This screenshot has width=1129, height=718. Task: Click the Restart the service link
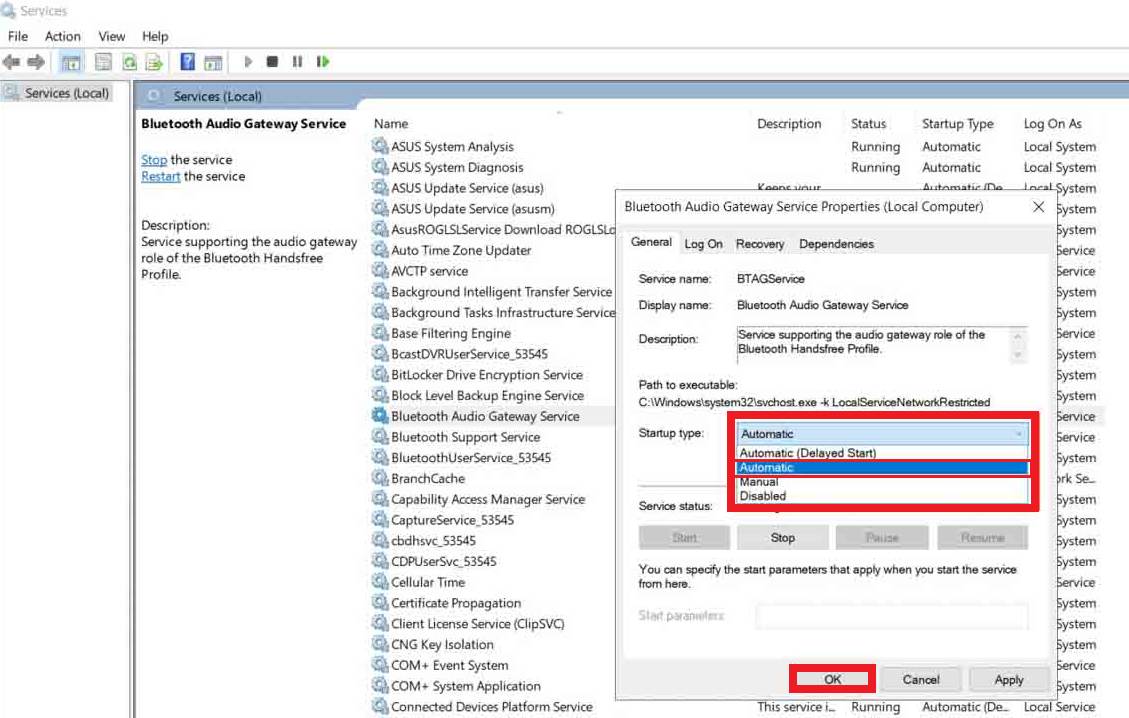pos(161,176)
